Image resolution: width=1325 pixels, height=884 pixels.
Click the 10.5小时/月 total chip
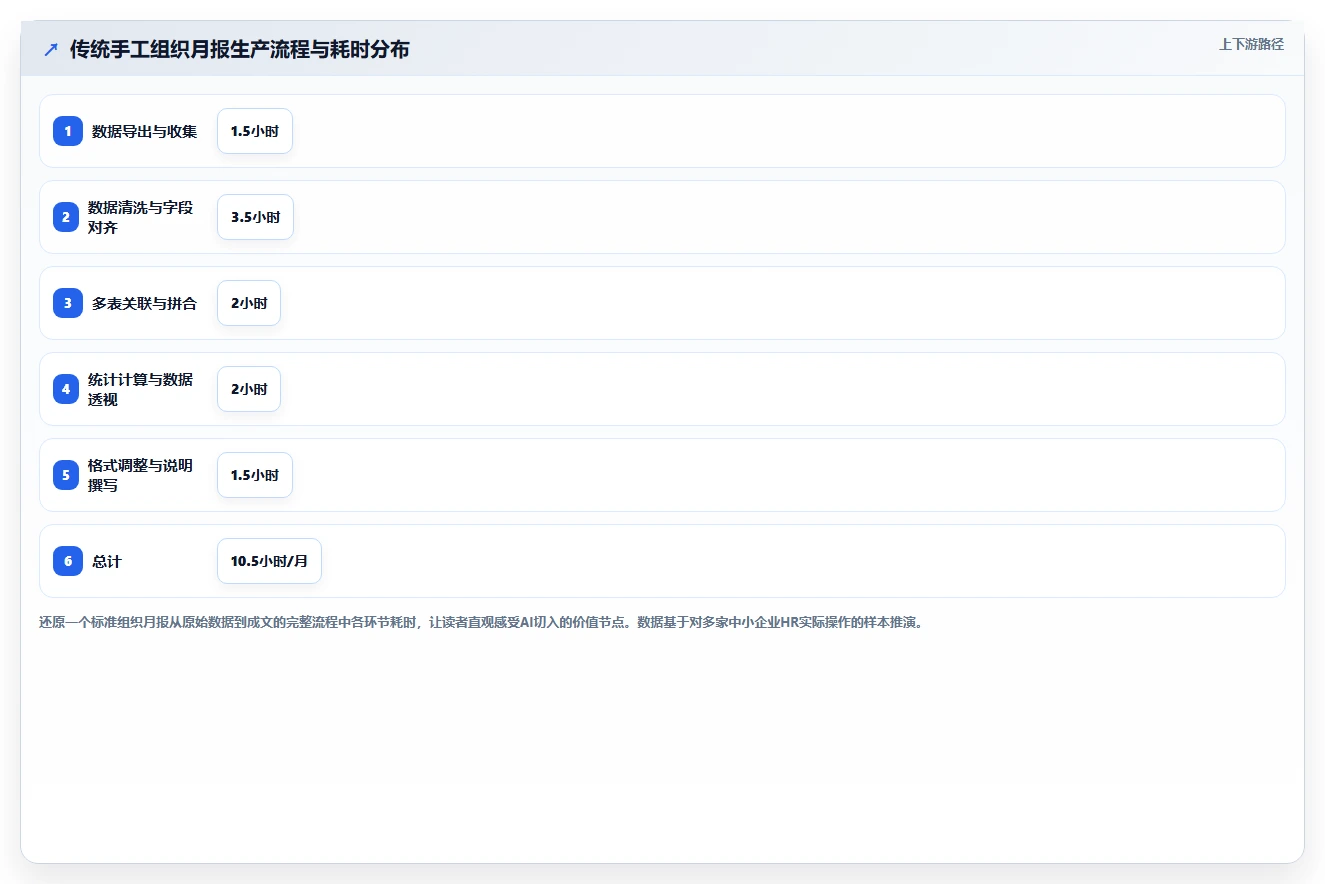[x=269, y=561]
